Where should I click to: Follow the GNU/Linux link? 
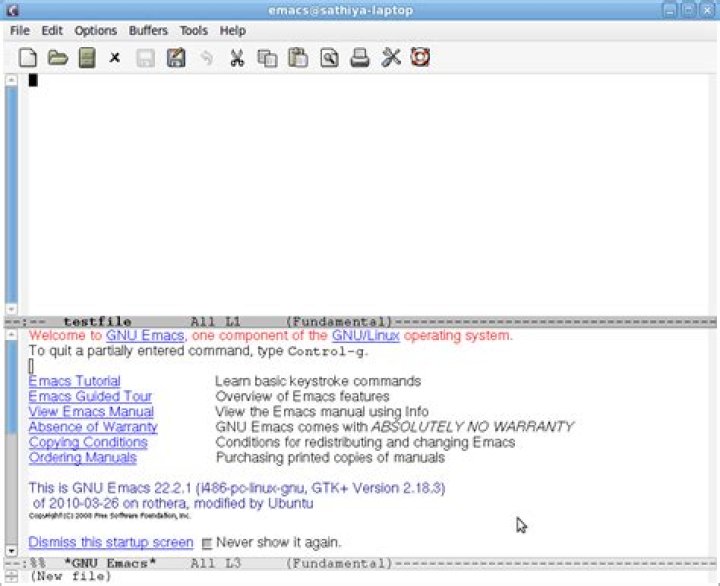pyautogui.click(x=366, y=336)
